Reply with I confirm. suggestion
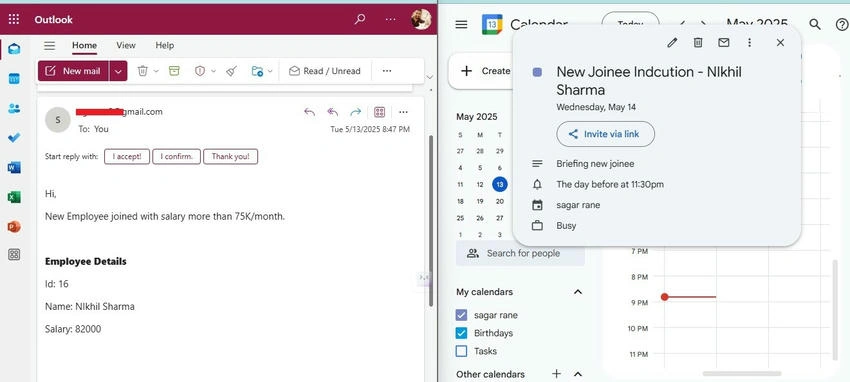 click(177, 157)
